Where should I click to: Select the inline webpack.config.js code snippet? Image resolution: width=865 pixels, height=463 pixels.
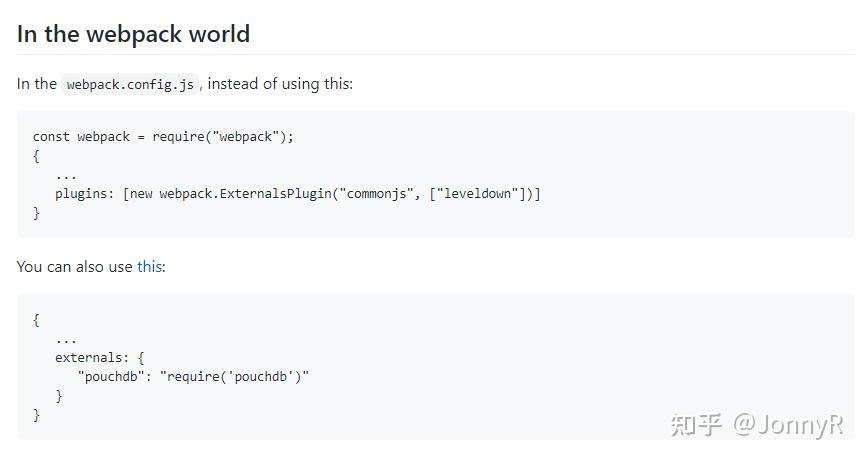click(130, 84)
